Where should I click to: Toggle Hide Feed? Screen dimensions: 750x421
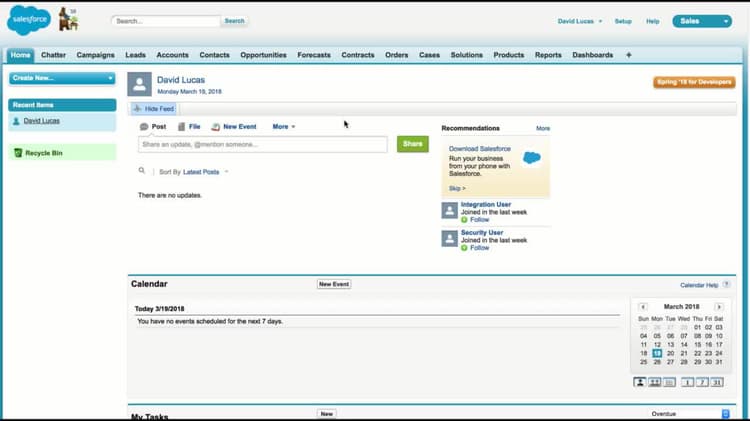click(x=154, y=109)
